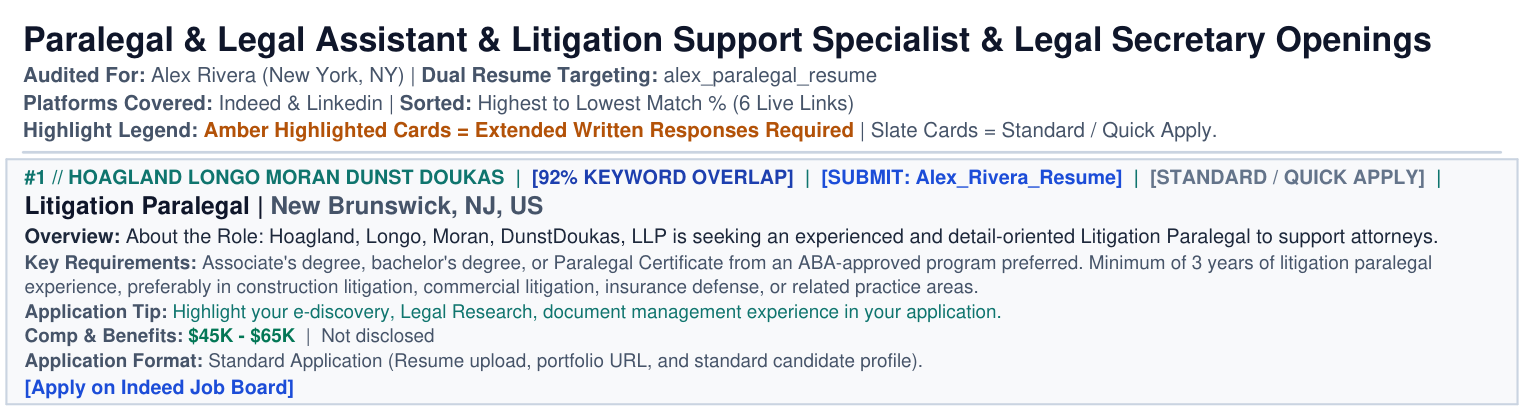Click the New Brunswick, NJ, US location

tap(407, 207)
